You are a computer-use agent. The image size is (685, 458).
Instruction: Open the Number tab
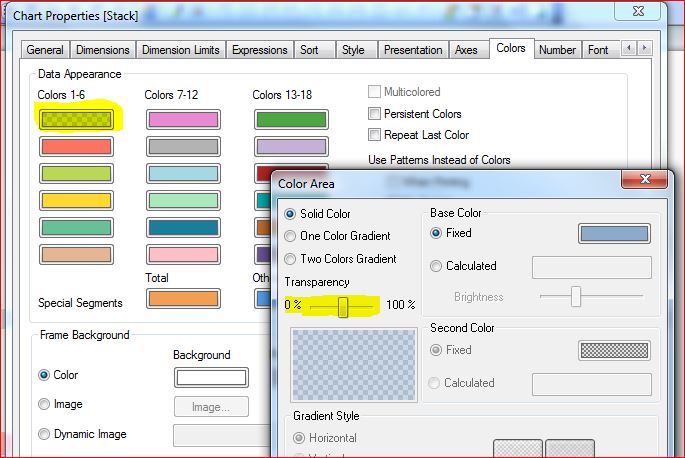tap(557, 50)
